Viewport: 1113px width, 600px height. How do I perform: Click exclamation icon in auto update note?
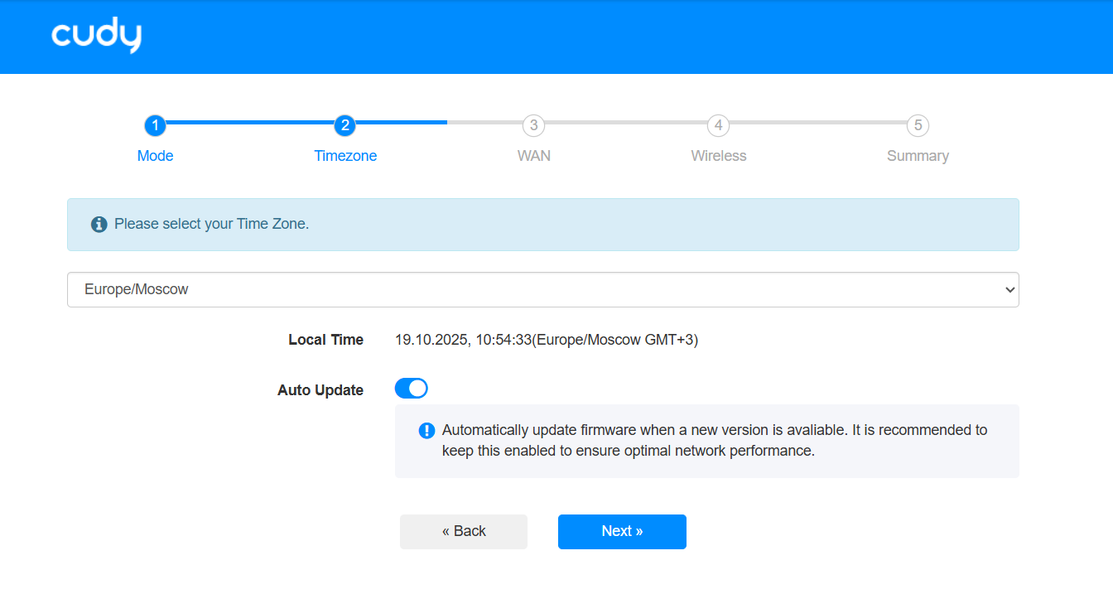(x=426, y=431)
